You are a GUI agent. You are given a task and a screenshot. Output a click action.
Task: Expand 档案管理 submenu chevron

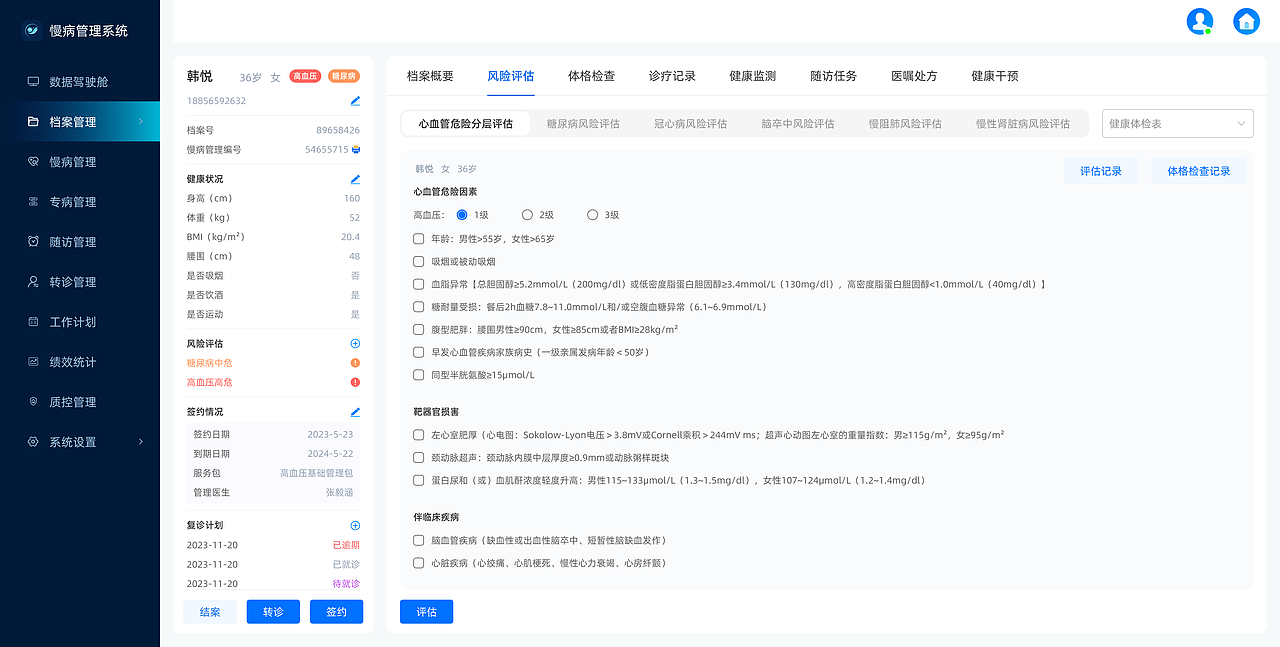tap(140, 122)
